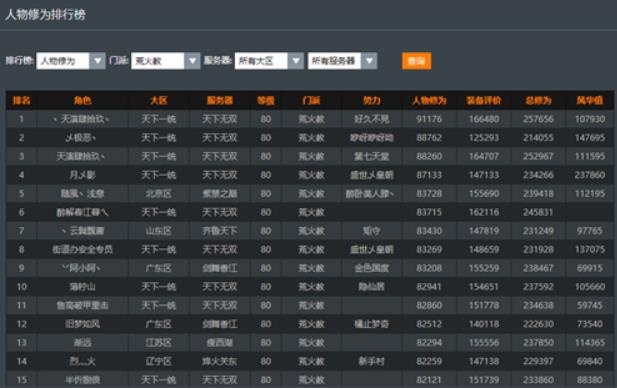Click the 总修为 column header
This screenshot has width=617, height=389.
(538, 101)
